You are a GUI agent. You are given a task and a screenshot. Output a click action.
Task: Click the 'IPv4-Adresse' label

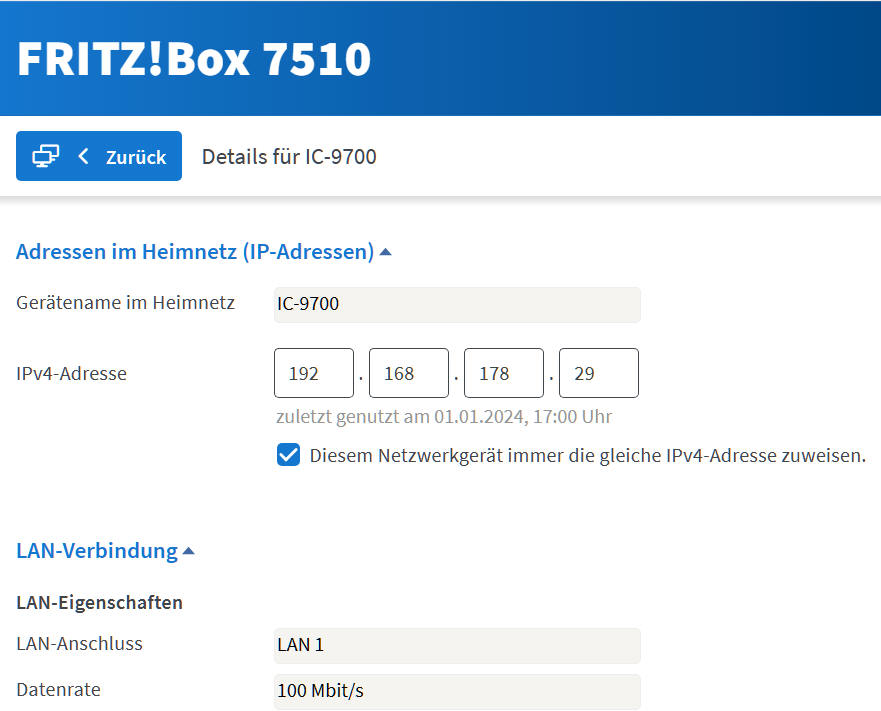point(71,373)
